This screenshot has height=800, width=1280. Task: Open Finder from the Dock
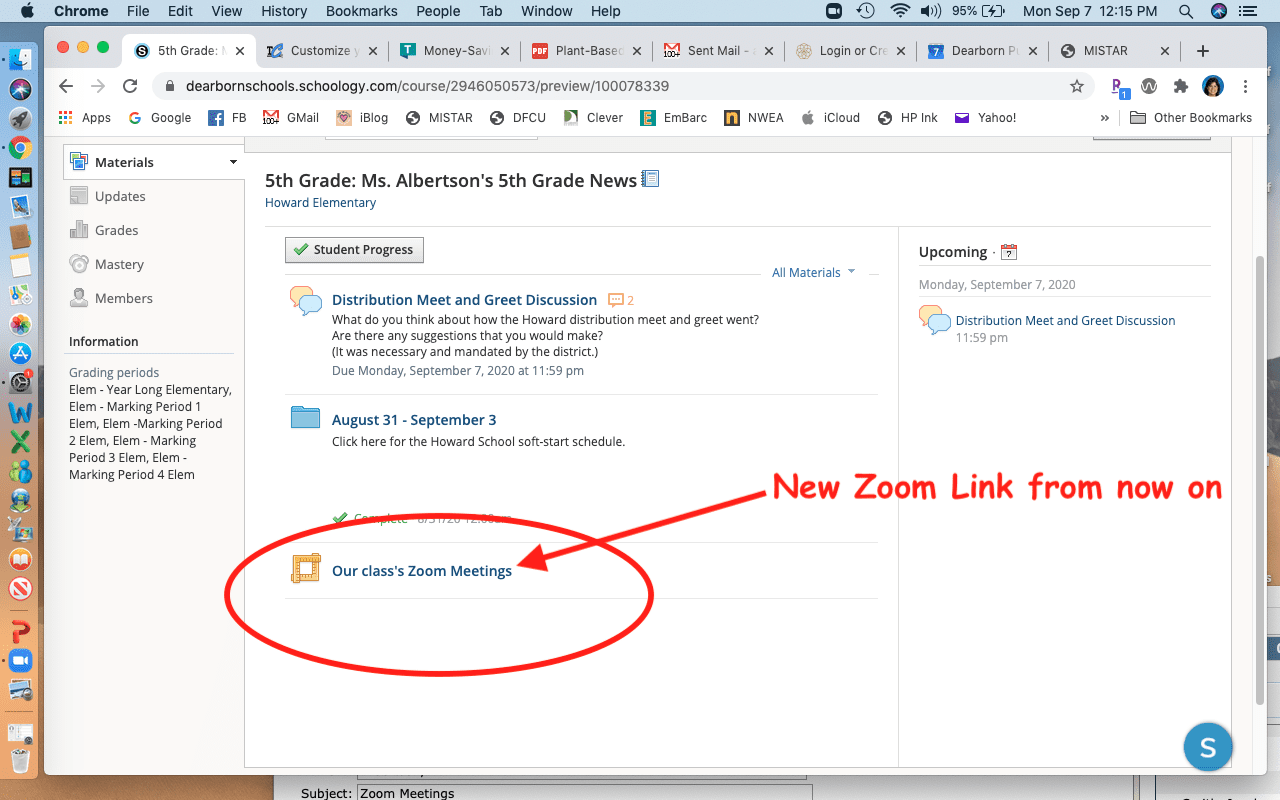point(20,62)
